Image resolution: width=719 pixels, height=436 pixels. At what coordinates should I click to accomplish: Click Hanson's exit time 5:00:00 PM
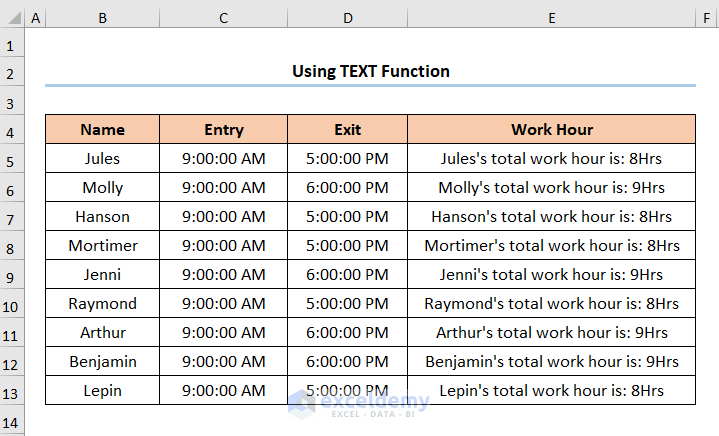(x=348, y=216)
